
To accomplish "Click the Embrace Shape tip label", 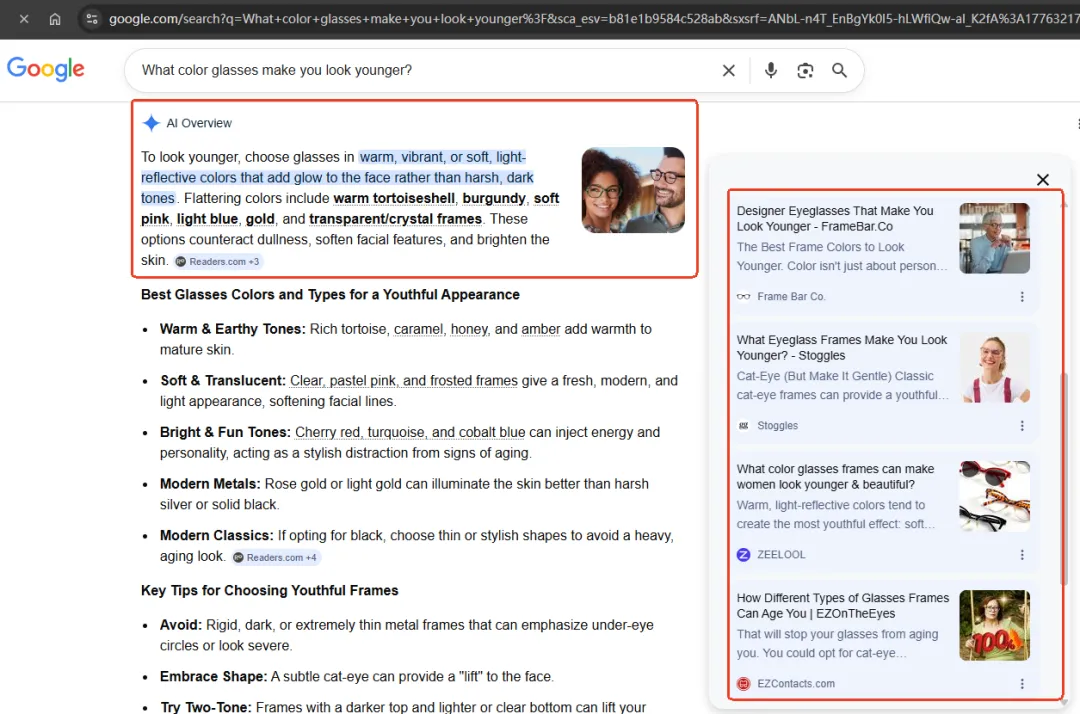I will point(214,677).
